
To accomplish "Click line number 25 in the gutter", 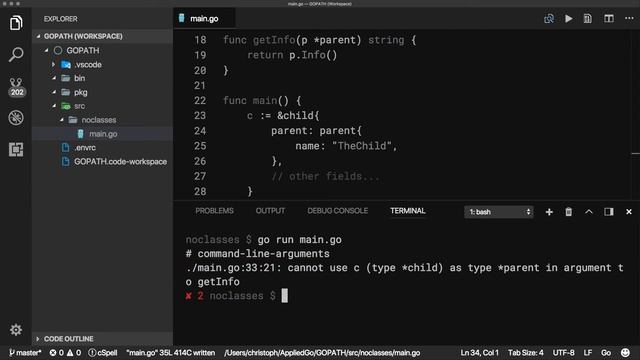I will pyautogui.click(x=200, y=146).
